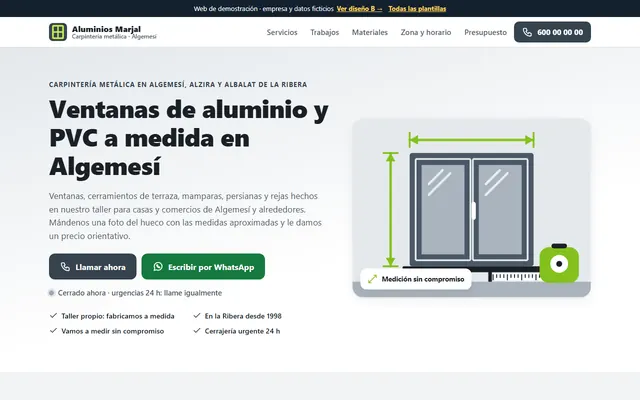Click 'Vamos a medir sin compromiso' text
This screenshot has height=400, width=640.
pyautogui.click(x=113, y=331)
